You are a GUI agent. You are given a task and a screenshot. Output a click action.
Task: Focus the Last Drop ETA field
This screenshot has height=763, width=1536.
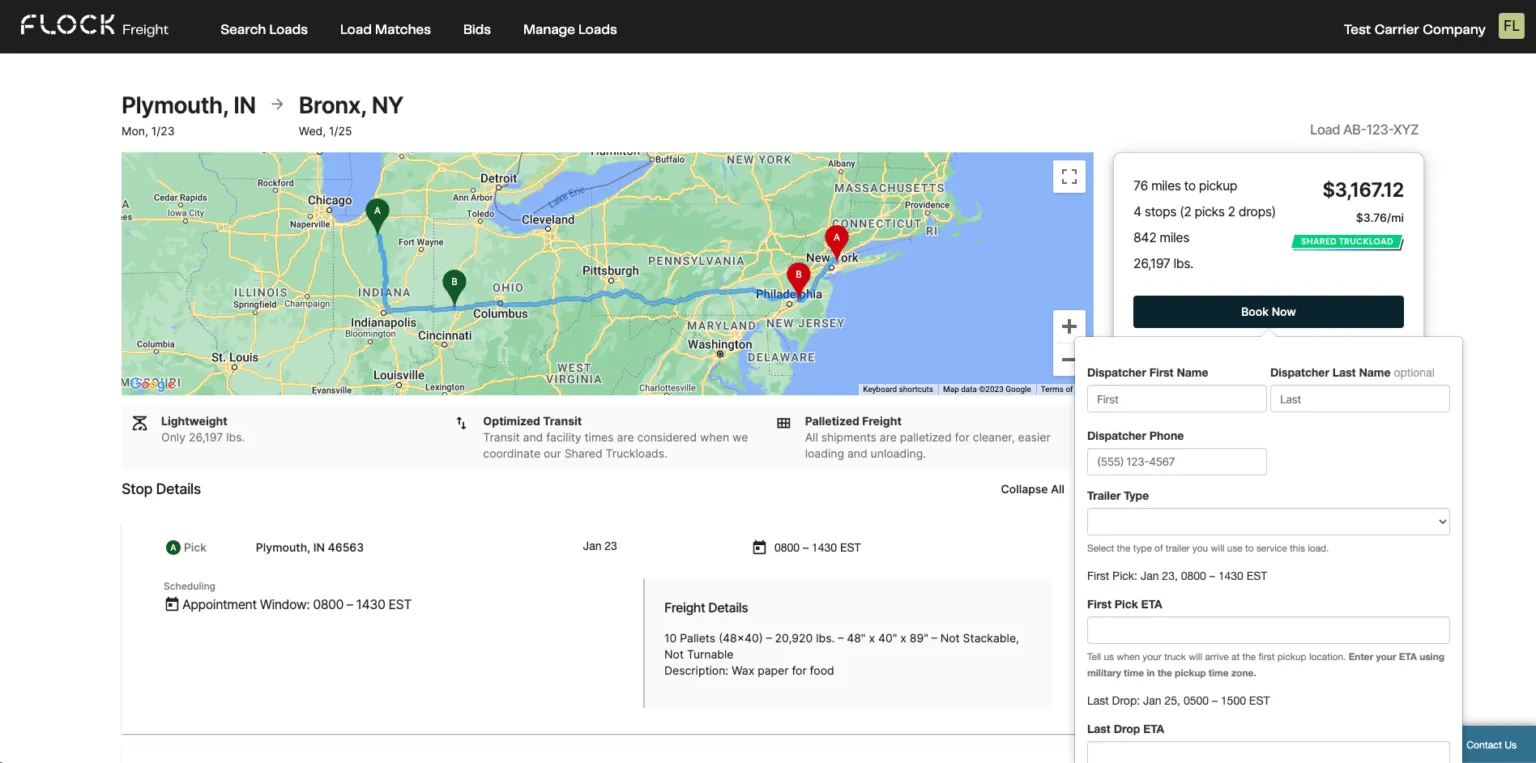[x=1268, y=752]
